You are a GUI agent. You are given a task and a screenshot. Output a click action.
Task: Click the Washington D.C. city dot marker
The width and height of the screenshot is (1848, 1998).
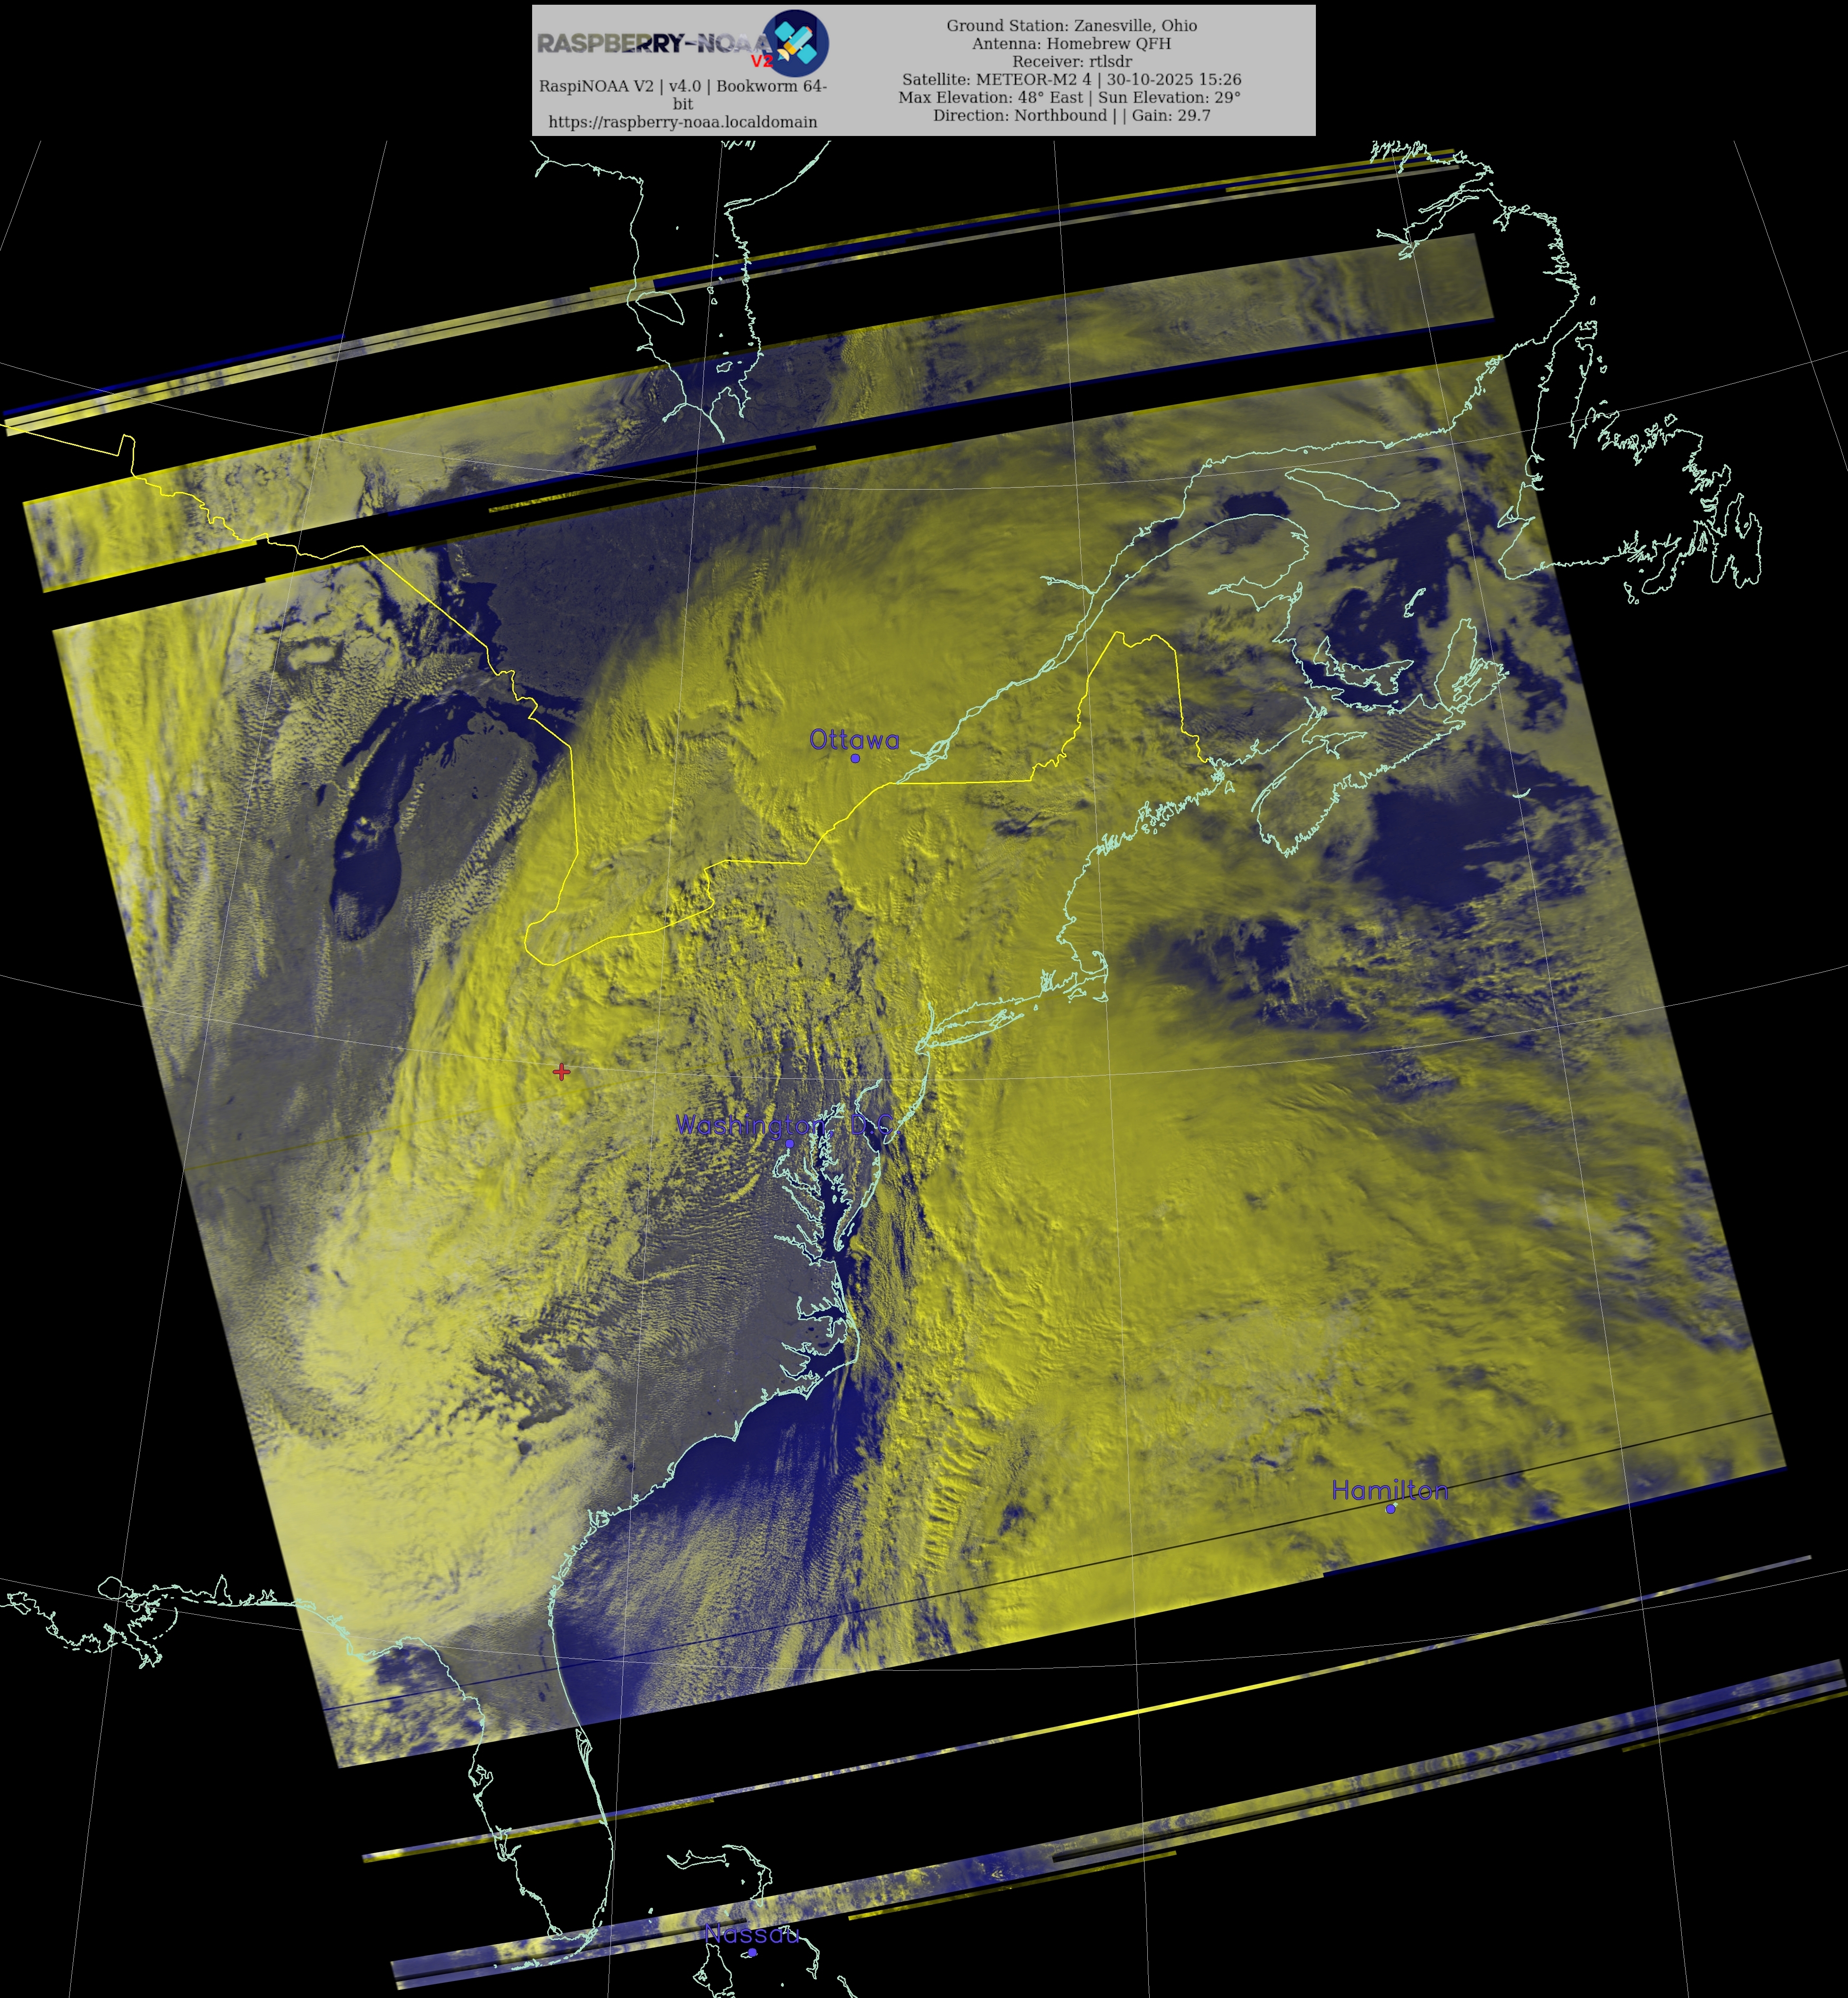(x=789, y=1143)
